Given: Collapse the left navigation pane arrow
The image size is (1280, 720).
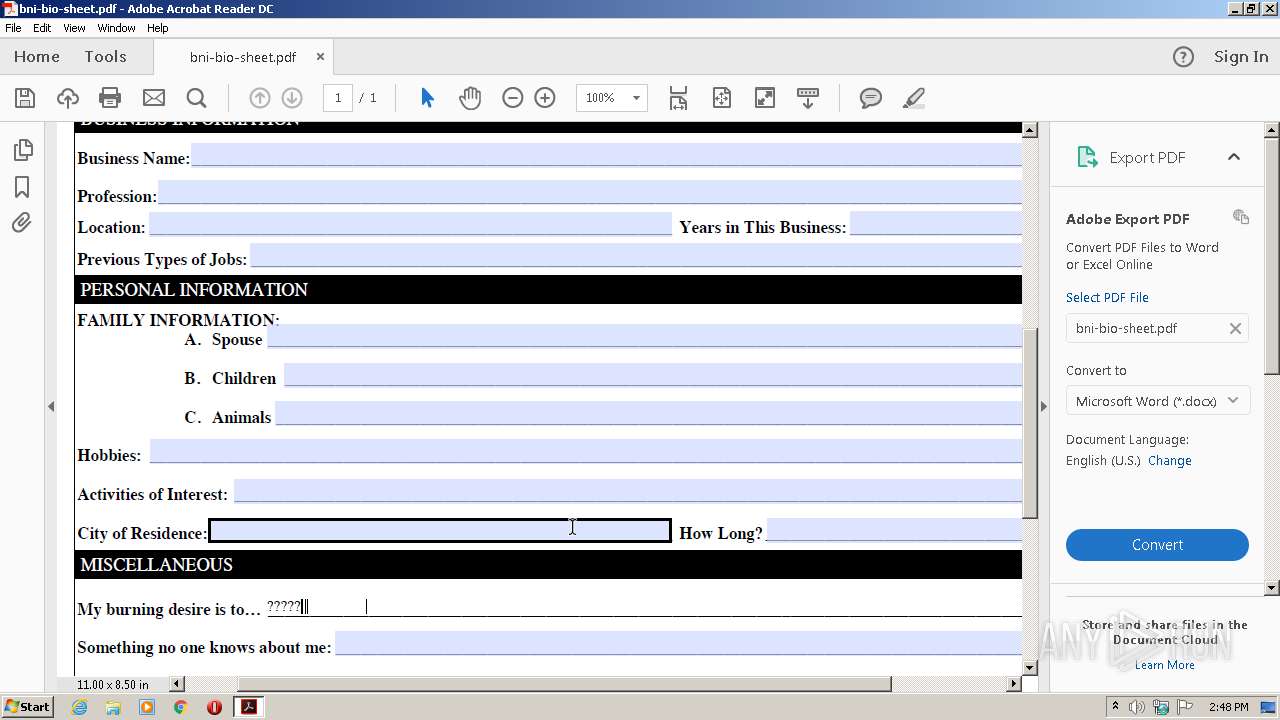Looking at the screenshot, I should [51, 406].
